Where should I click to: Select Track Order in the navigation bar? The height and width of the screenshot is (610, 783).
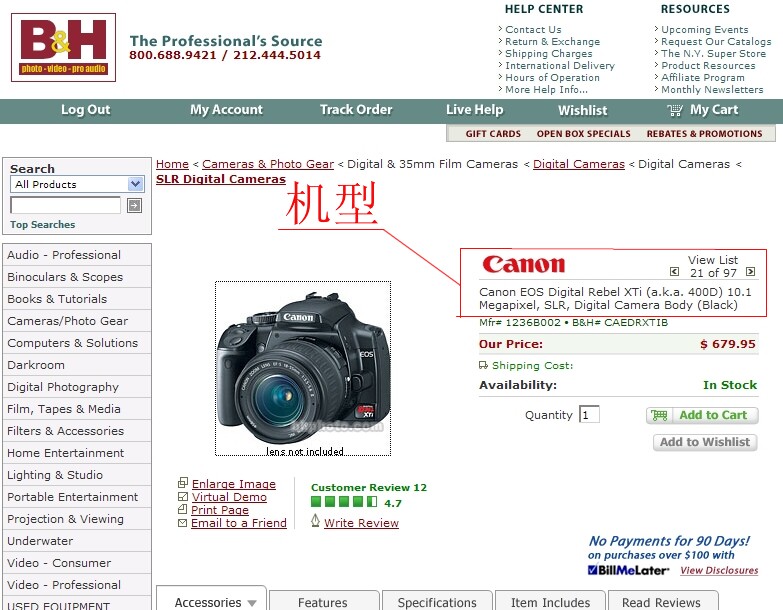point(356,110)
